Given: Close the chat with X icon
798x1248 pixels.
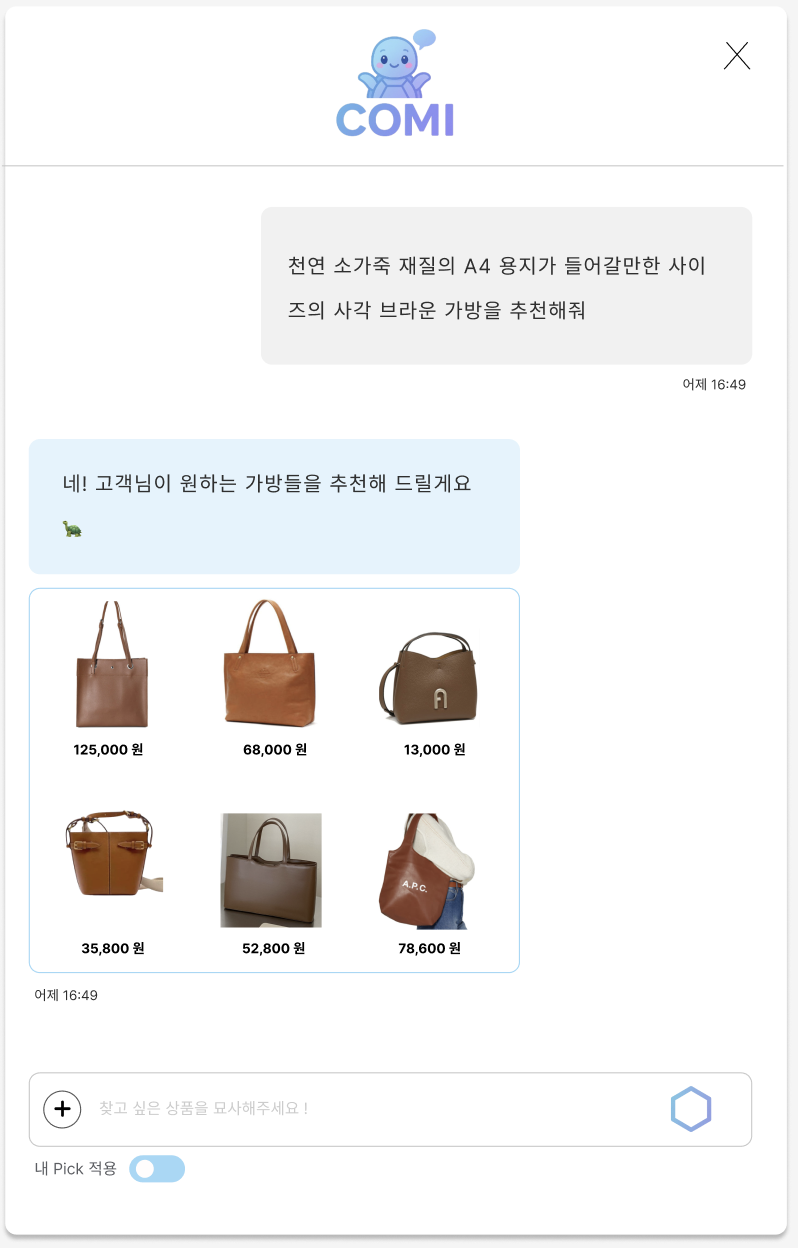Looking at the screenshot, I should [737, 56].
